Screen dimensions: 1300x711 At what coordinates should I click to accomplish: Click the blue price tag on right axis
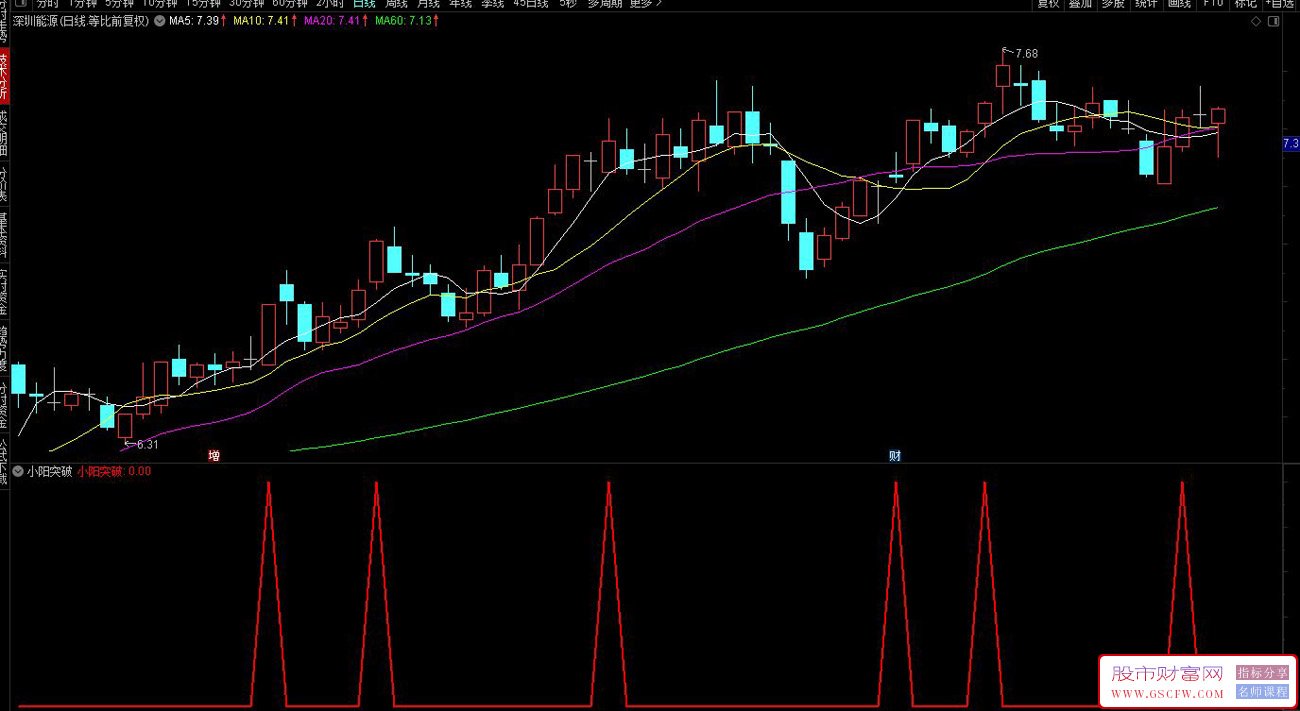[1291, 145]
